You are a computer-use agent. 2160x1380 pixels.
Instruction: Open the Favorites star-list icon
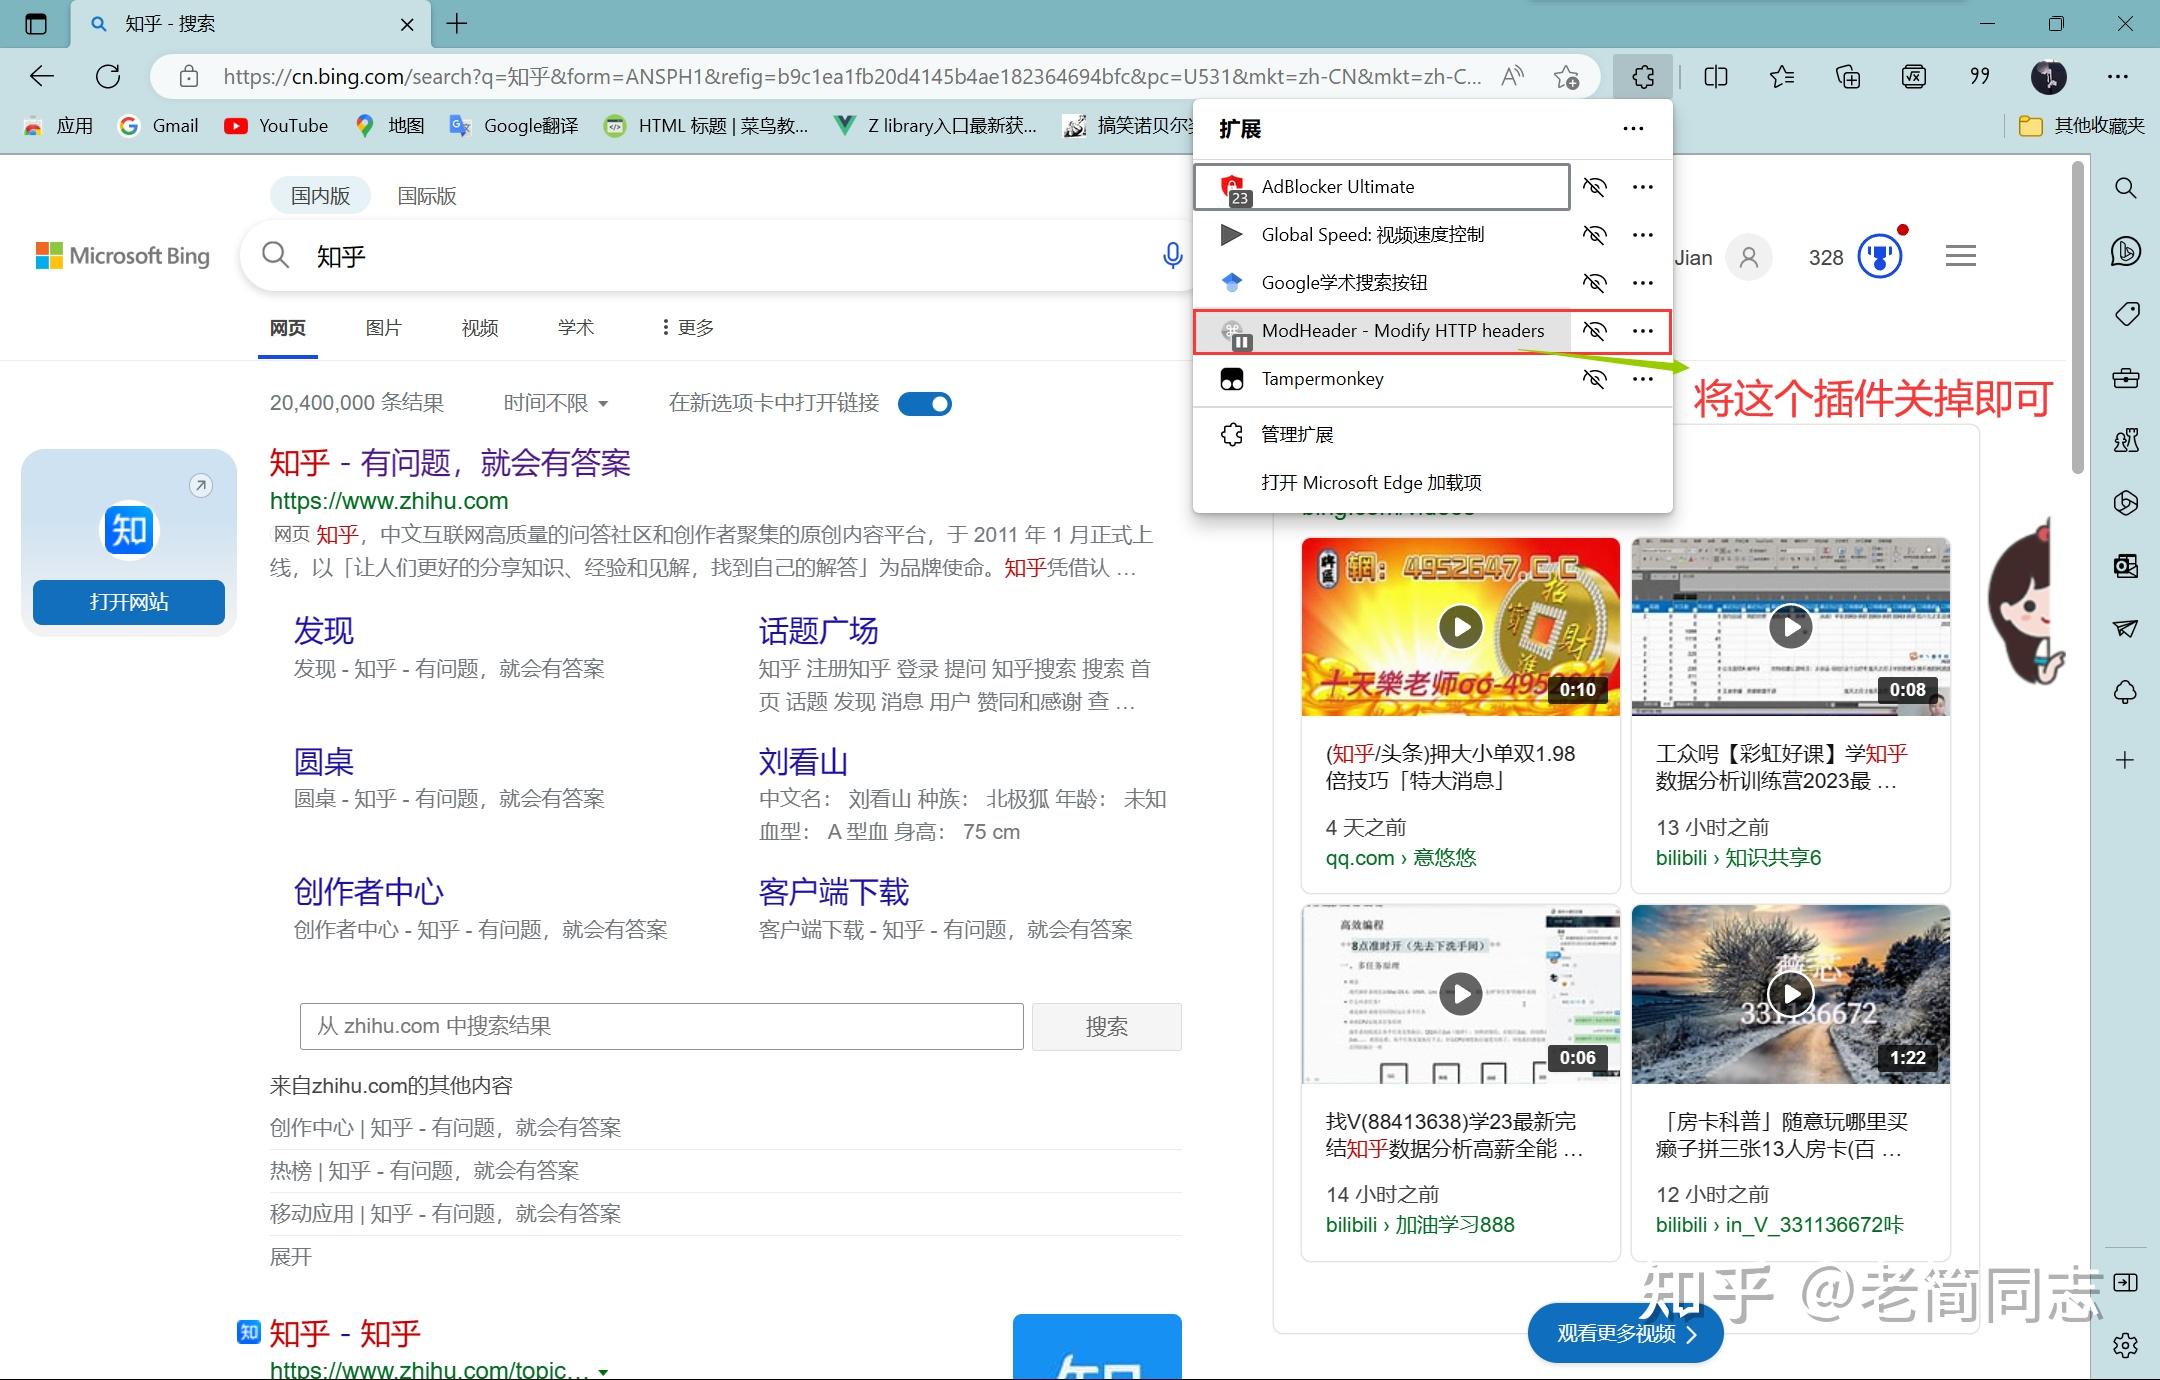pos(1782,77)
